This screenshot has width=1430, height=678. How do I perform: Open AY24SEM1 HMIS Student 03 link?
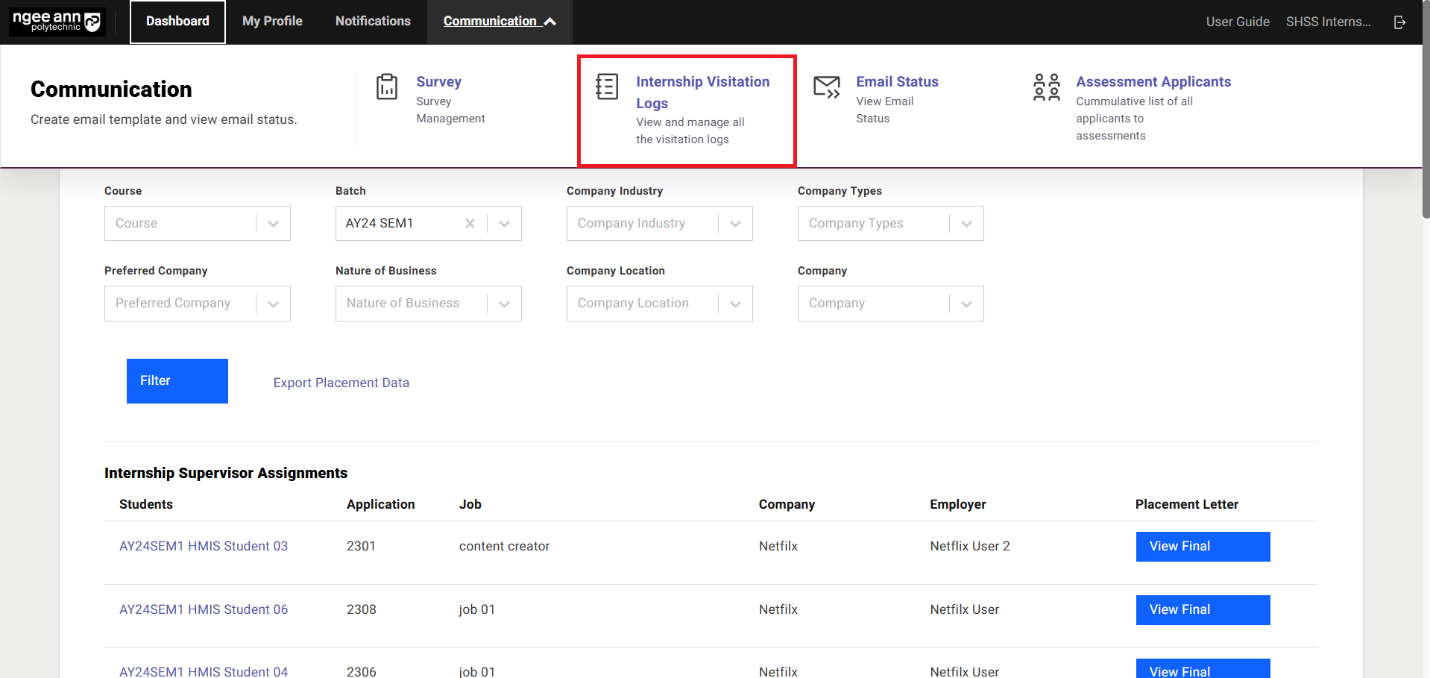pos(203,546)
